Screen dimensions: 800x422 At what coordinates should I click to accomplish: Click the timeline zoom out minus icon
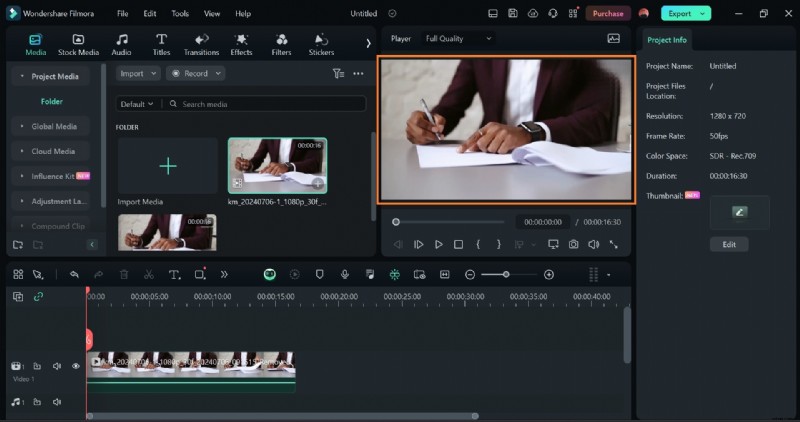coord(470,275)
